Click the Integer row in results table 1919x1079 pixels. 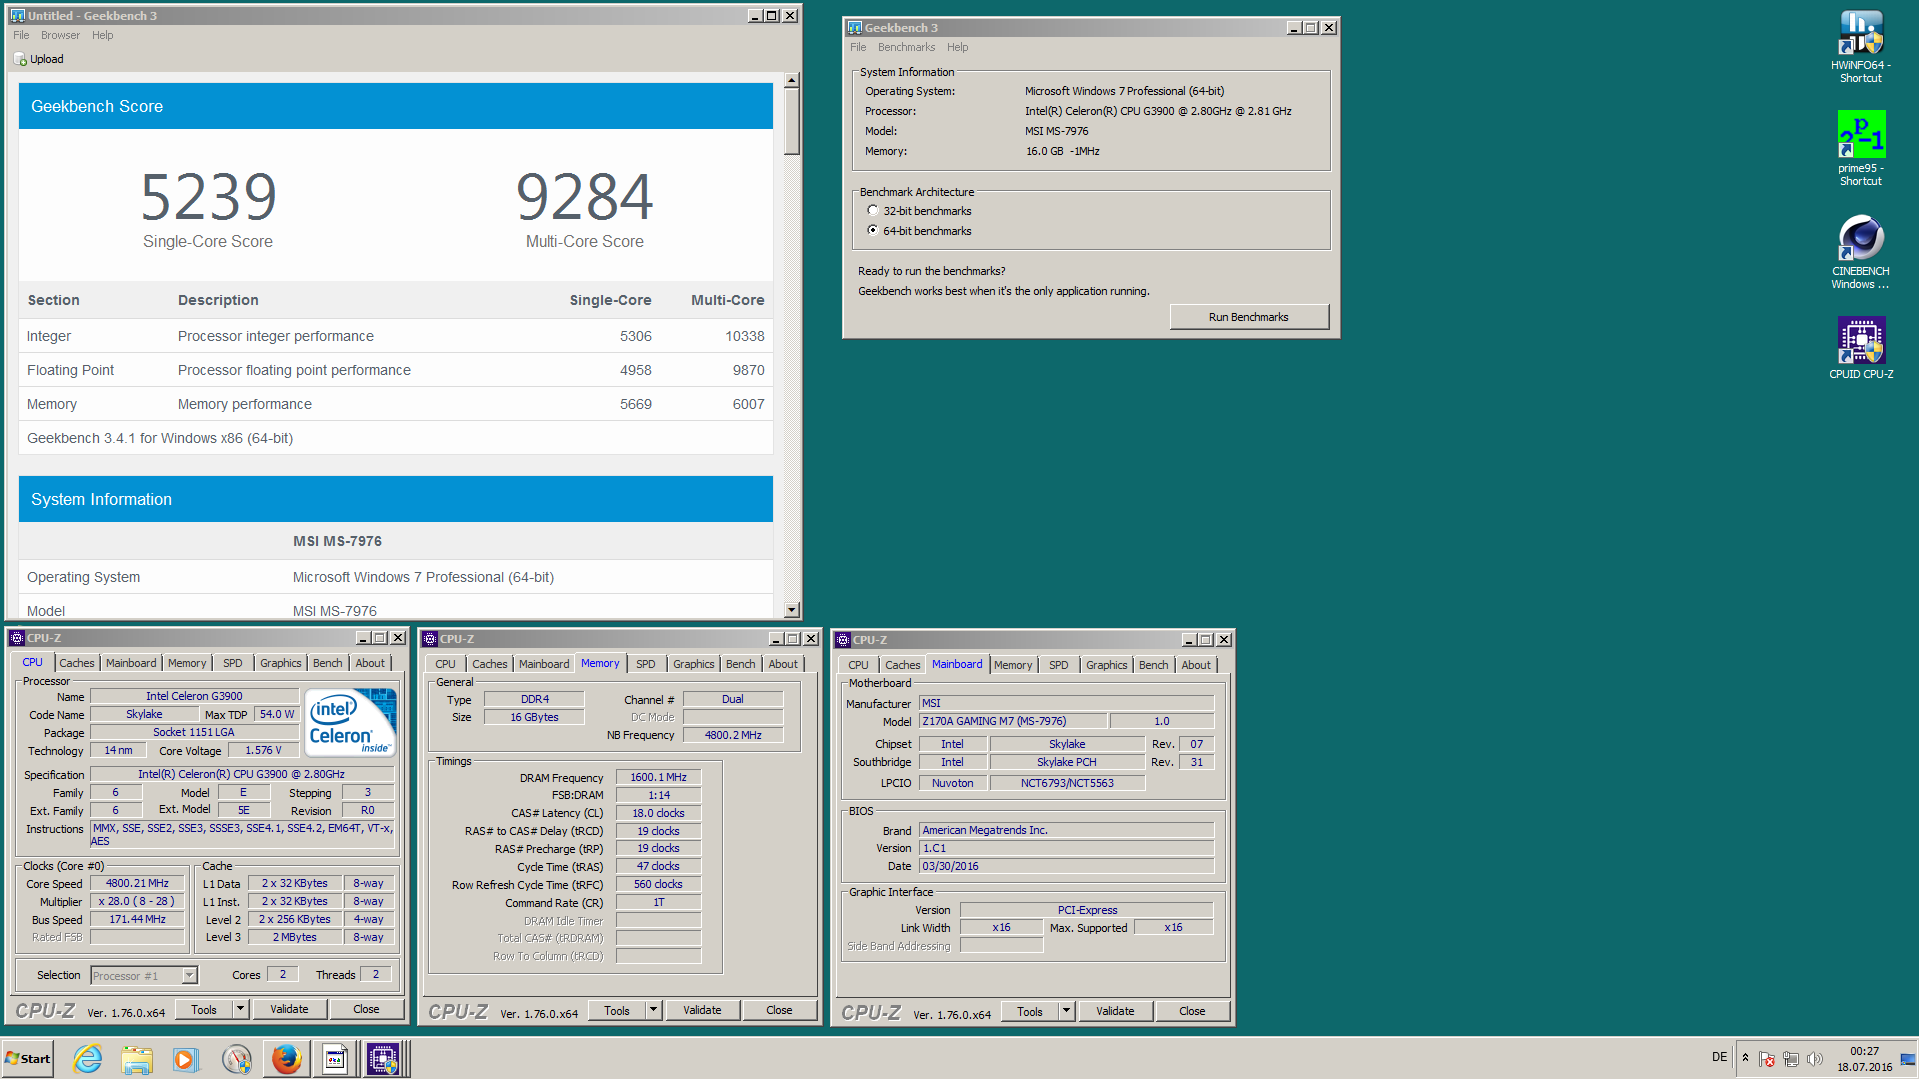(x=396, y=336)
